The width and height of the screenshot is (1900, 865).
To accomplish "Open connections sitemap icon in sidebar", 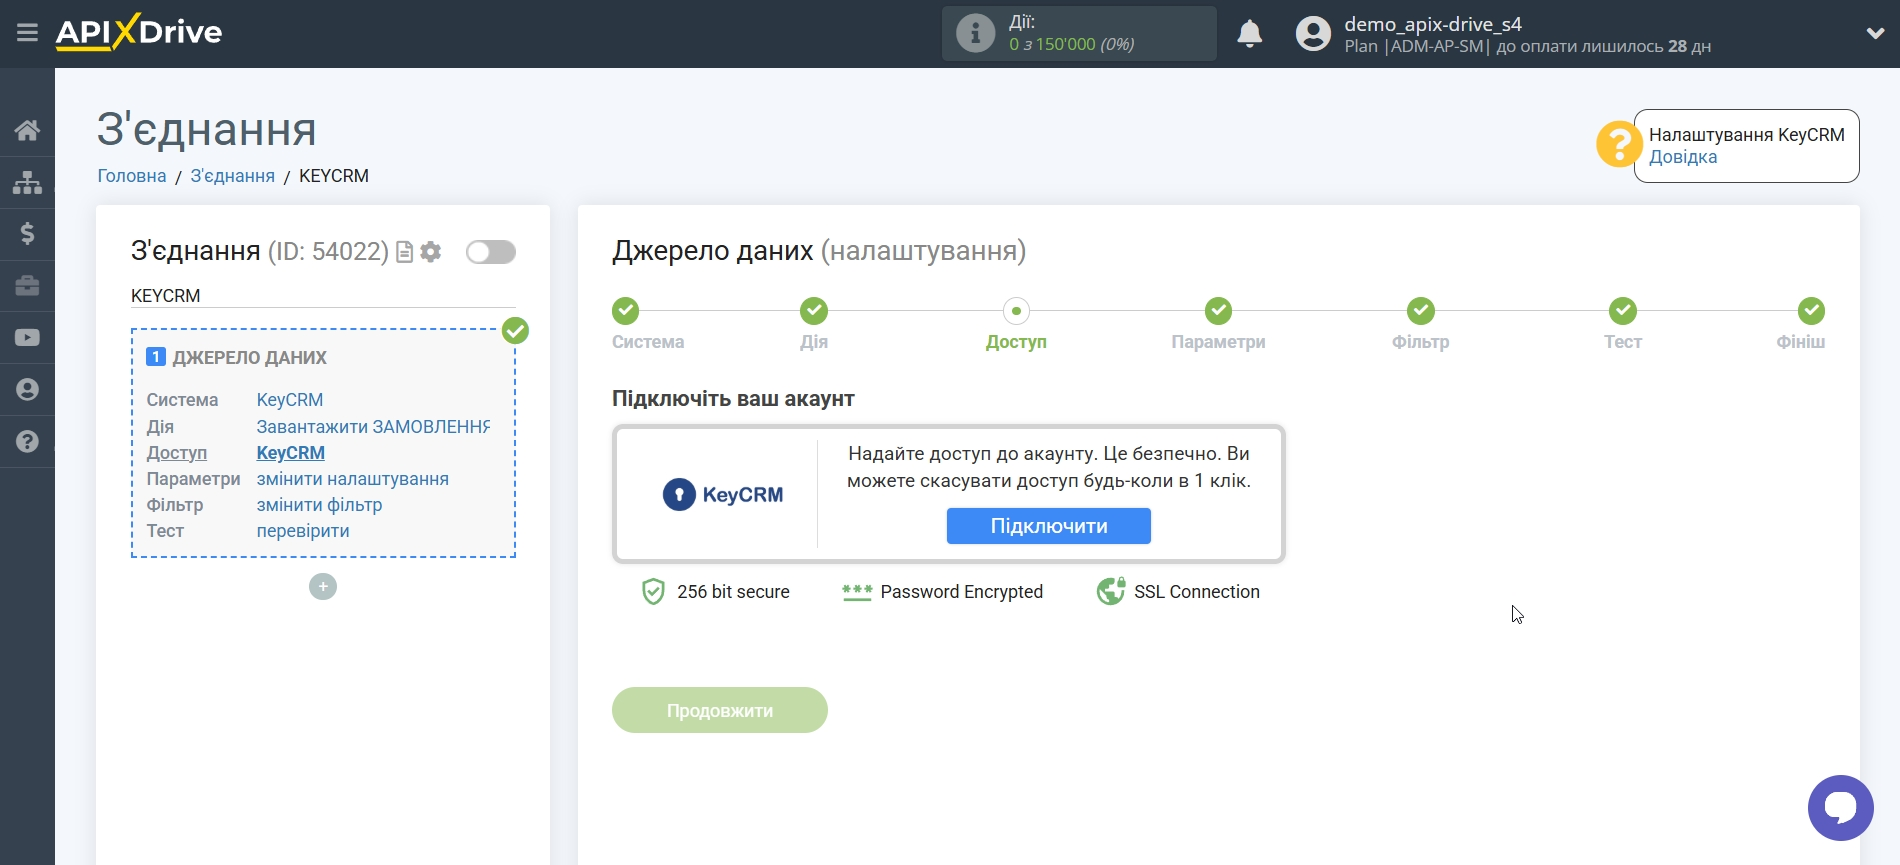I will [x=27, y=182].
